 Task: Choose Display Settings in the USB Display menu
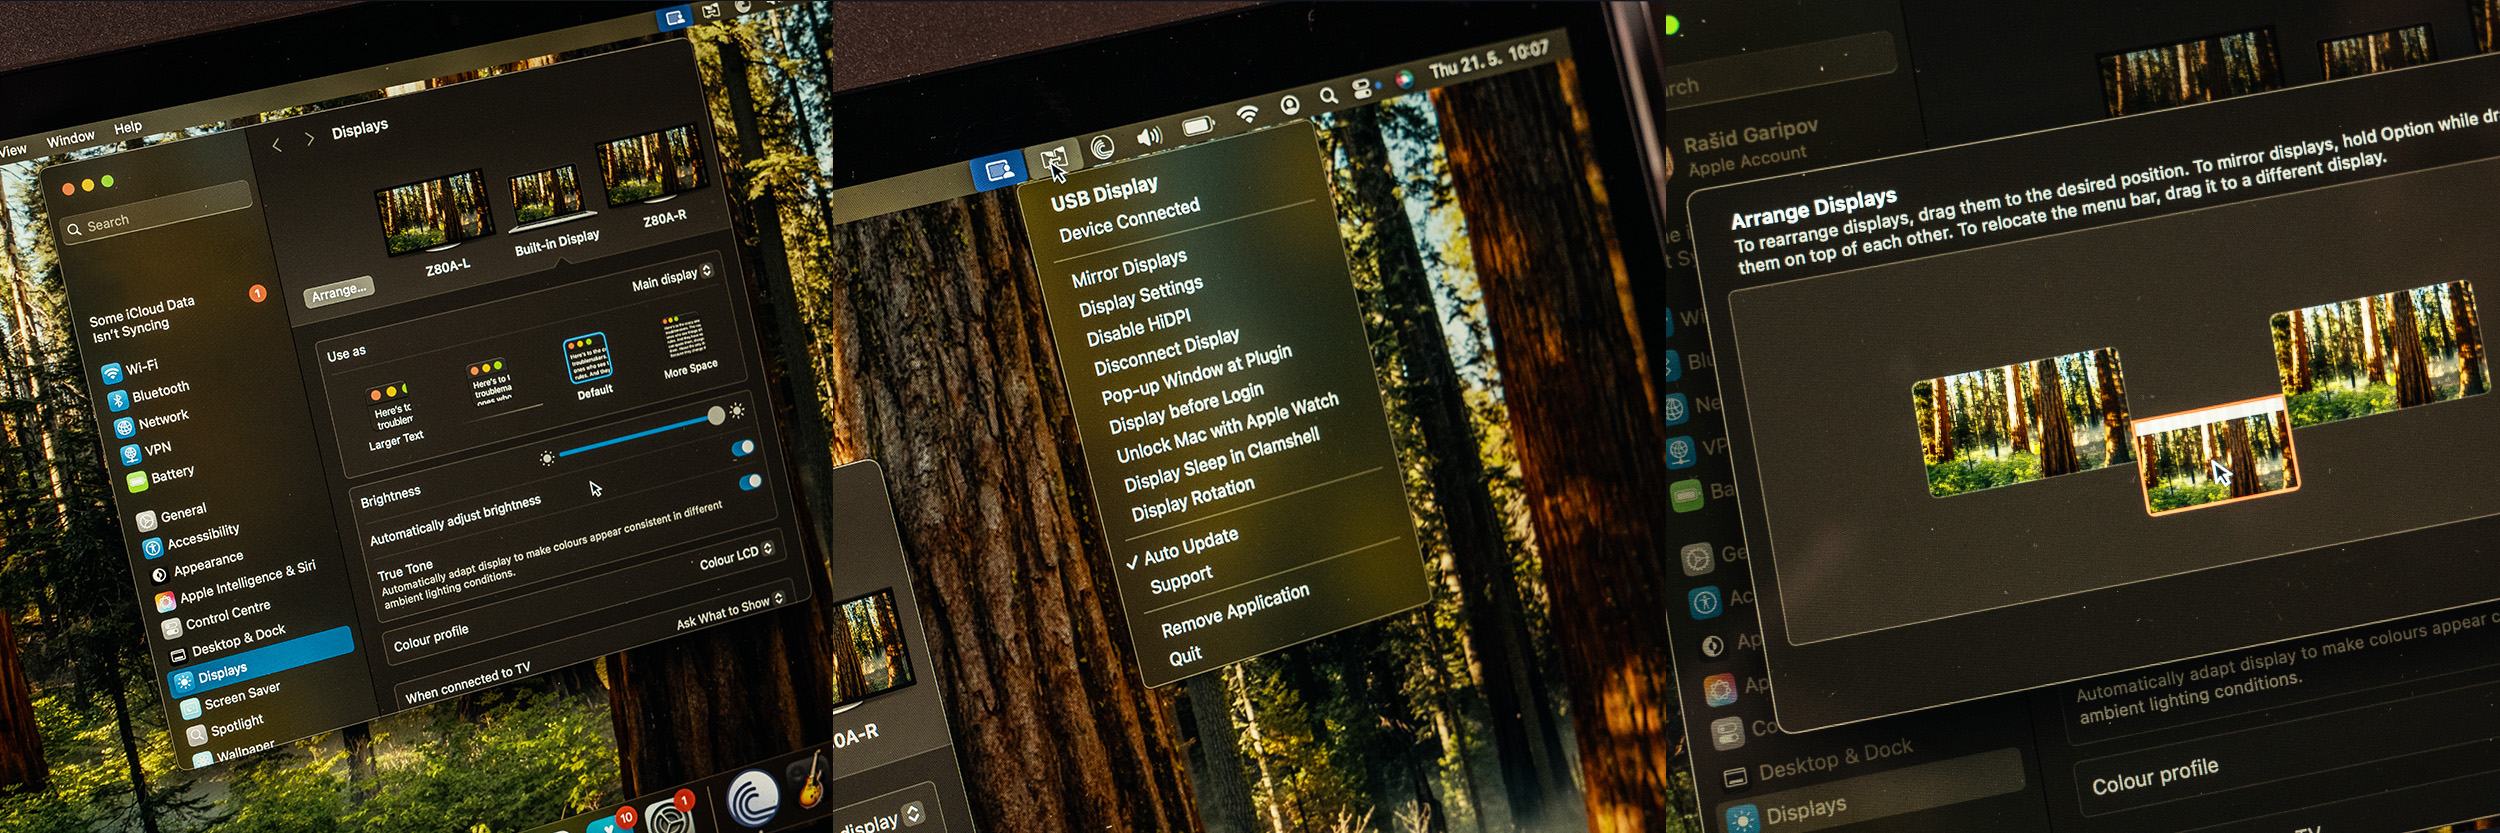[1141, 296]
